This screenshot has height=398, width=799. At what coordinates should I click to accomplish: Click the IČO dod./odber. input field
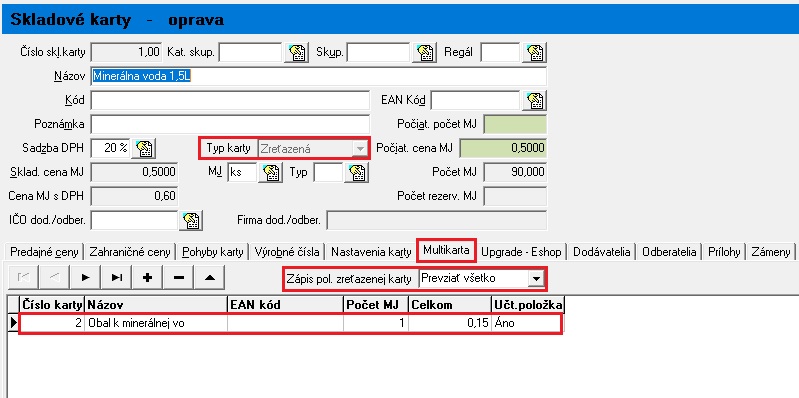(134, 221)
